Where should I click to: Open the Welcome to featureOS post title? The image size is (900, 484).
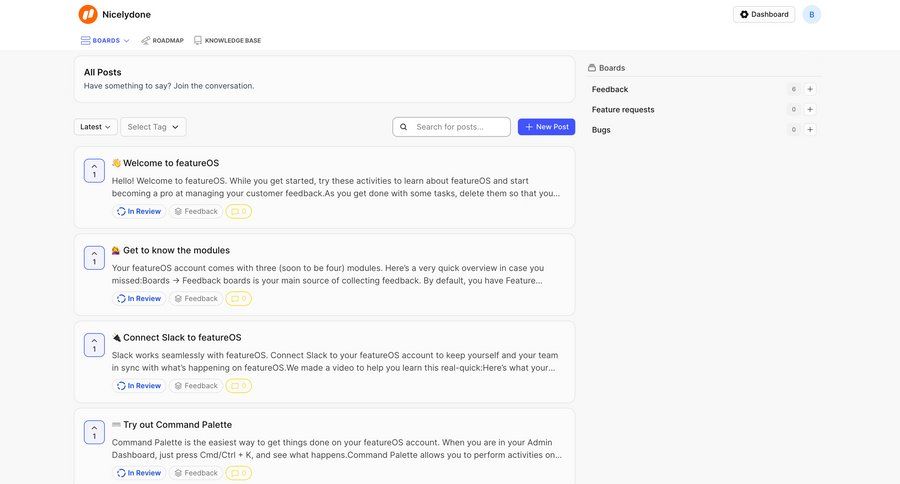(171, 163)
